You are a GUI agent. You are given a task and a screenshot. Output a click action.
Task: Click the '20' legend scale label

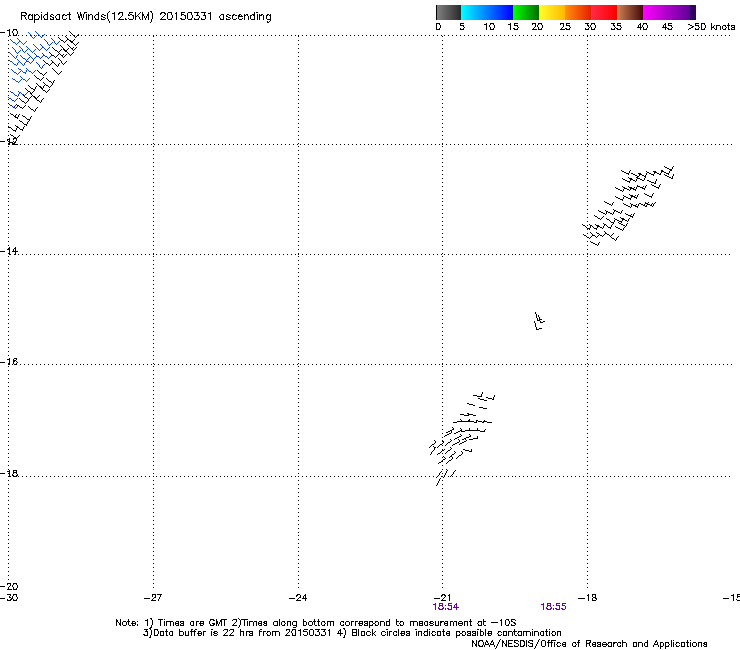(537, 27)
